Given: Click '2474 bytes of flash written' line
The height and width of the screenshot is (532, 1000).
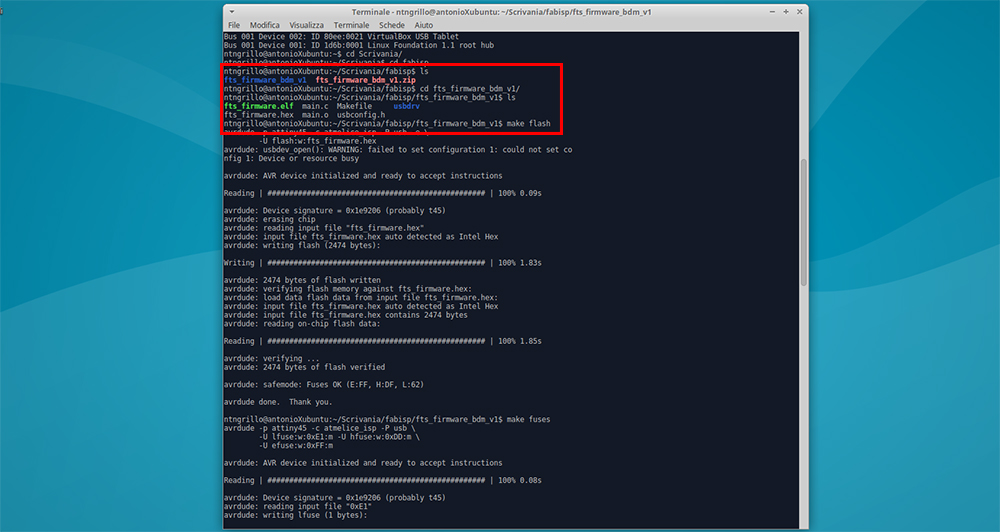Looking at the screenshot, I should [x=302, y=280].
